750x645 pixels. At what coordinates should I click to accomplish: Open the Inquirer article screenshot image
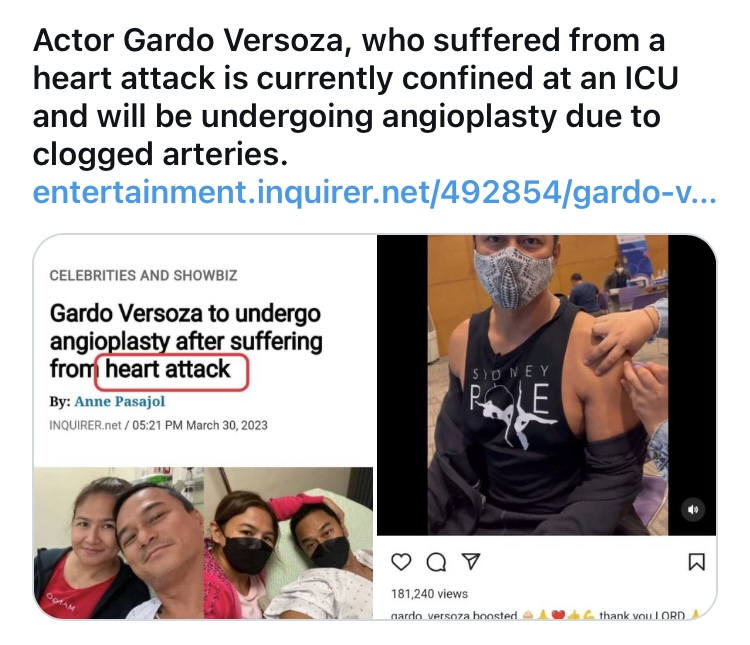(203, 427)
